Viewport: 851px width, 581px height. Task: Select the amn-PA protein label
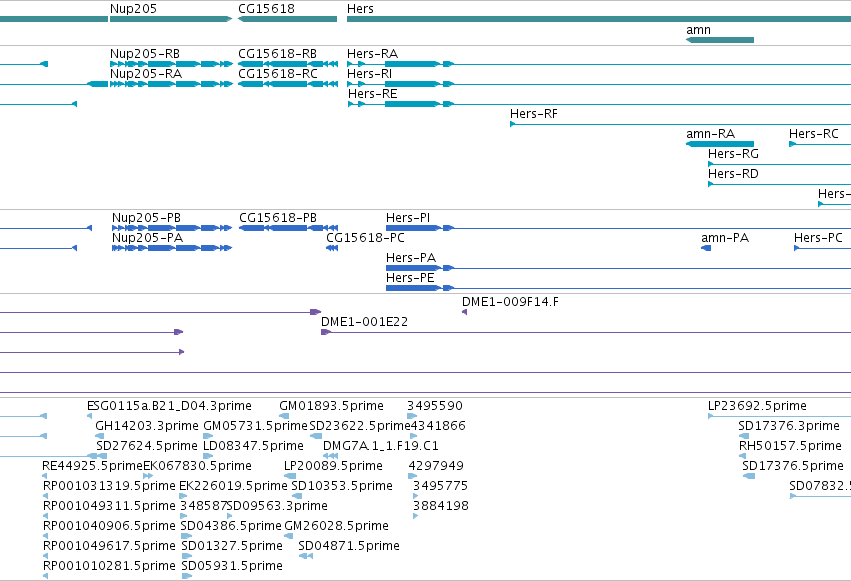725,238
